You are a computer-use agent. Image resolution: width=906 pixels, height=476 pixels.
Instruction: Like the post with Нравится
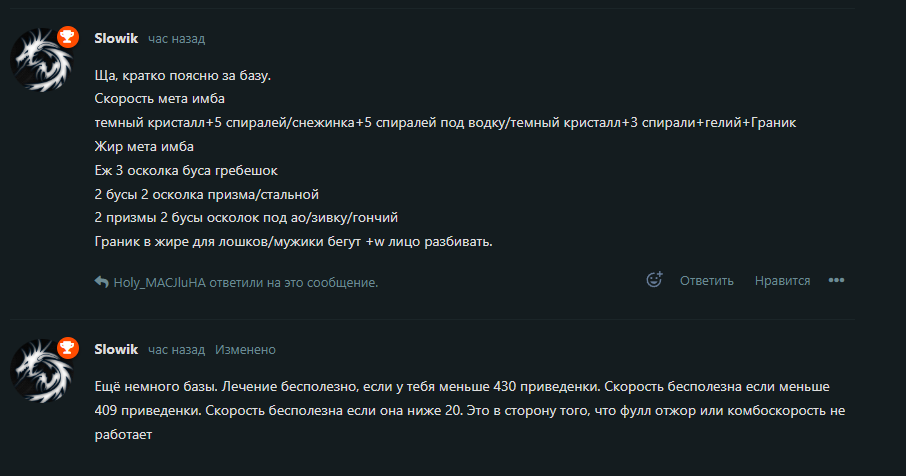(782, 281)
